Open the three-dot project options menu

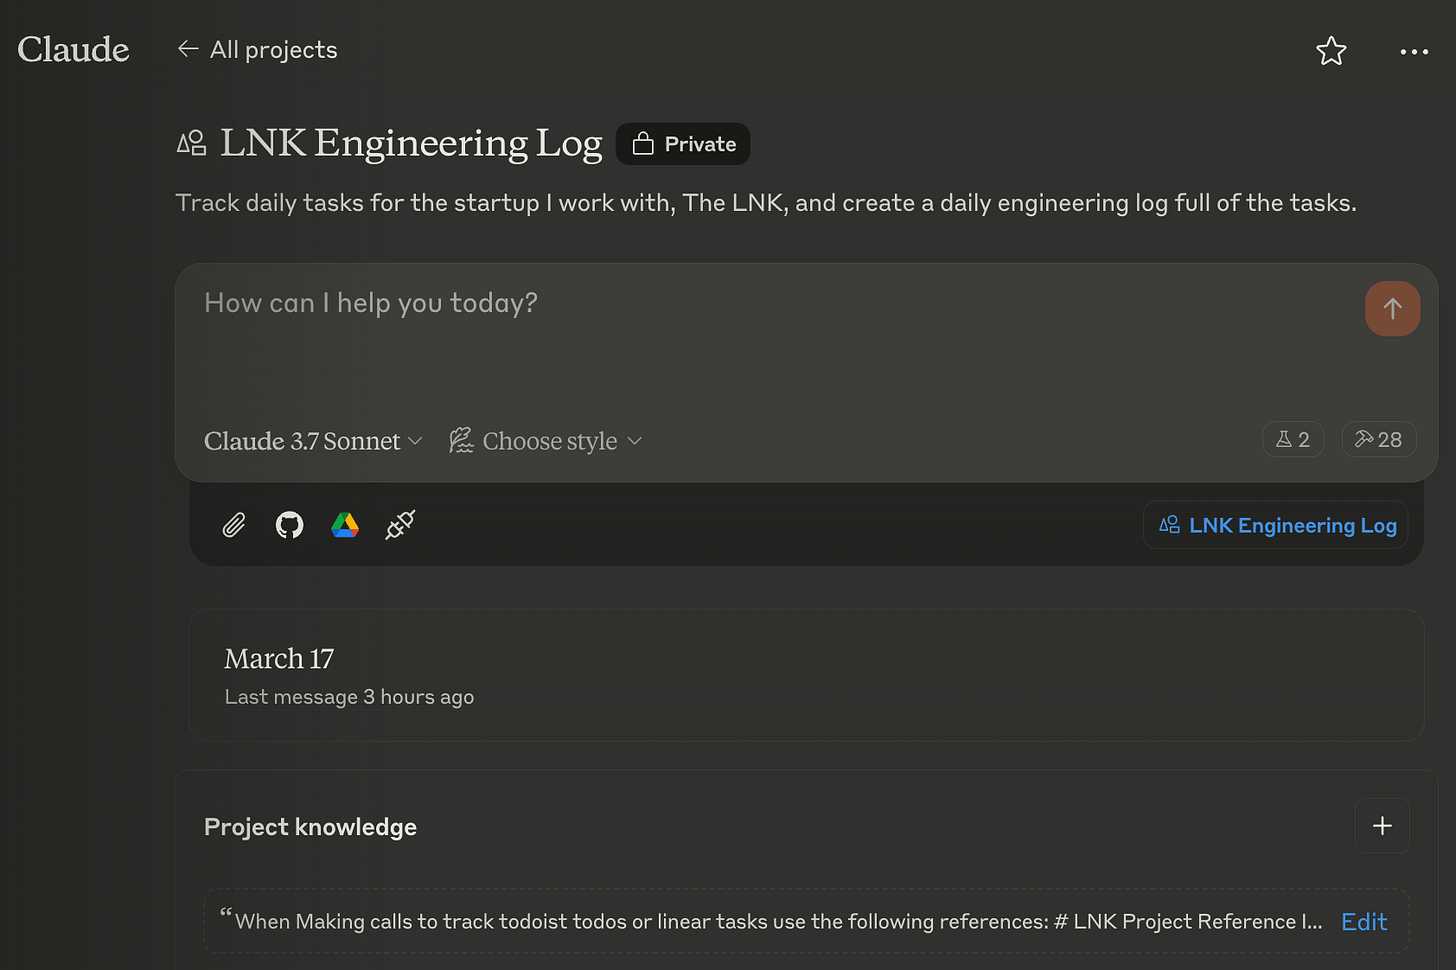pos(1414,51)
